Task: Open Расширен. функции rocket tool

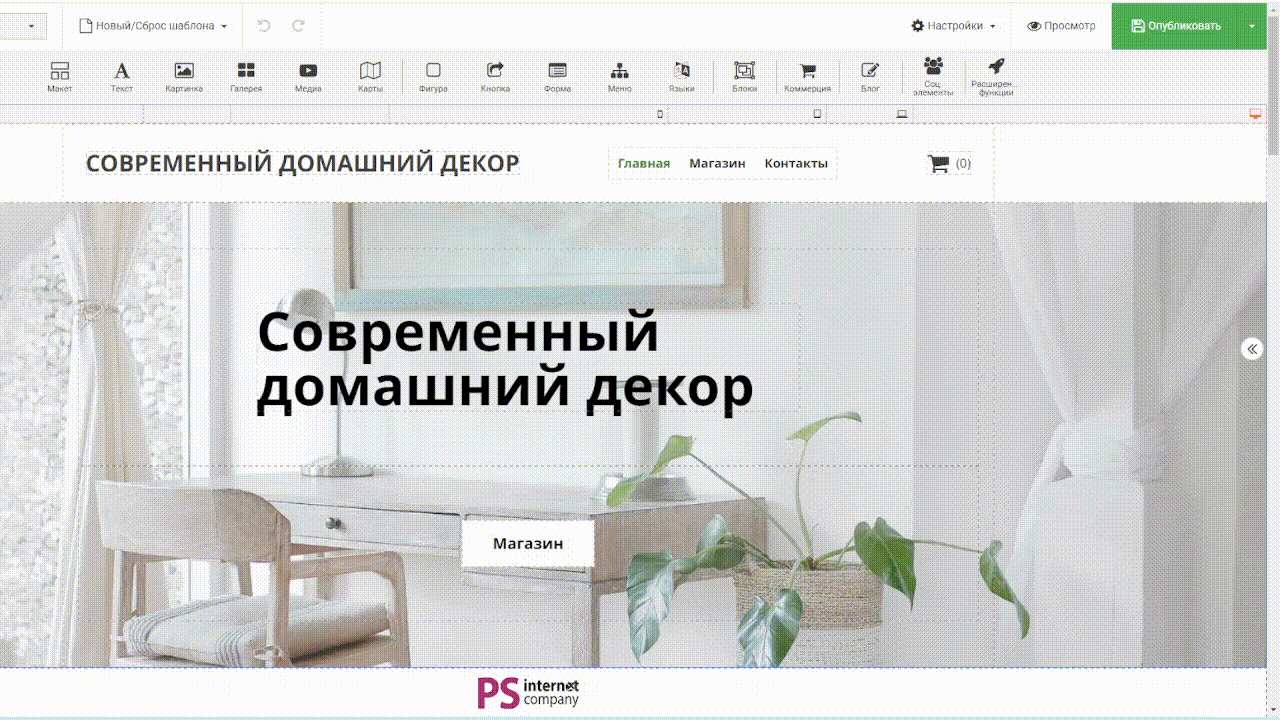Action: 995,76
